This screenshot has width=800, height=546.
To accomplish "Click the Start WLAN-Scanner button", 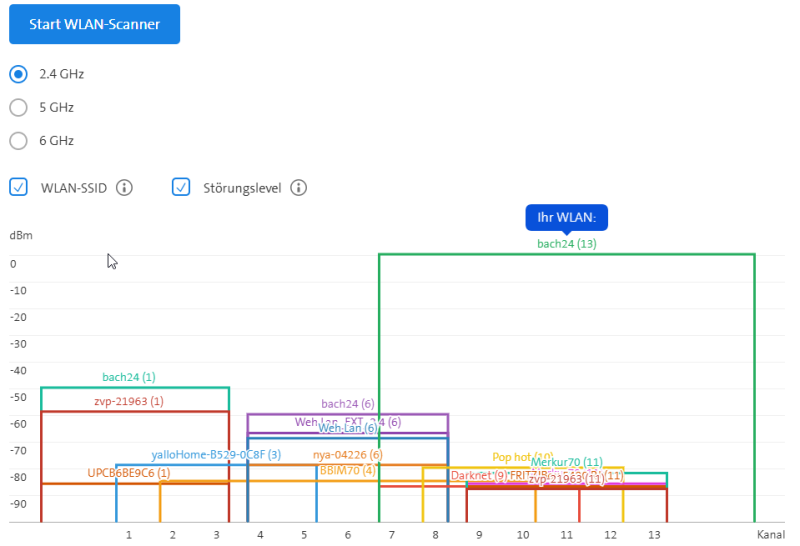I will pos(94,24).
